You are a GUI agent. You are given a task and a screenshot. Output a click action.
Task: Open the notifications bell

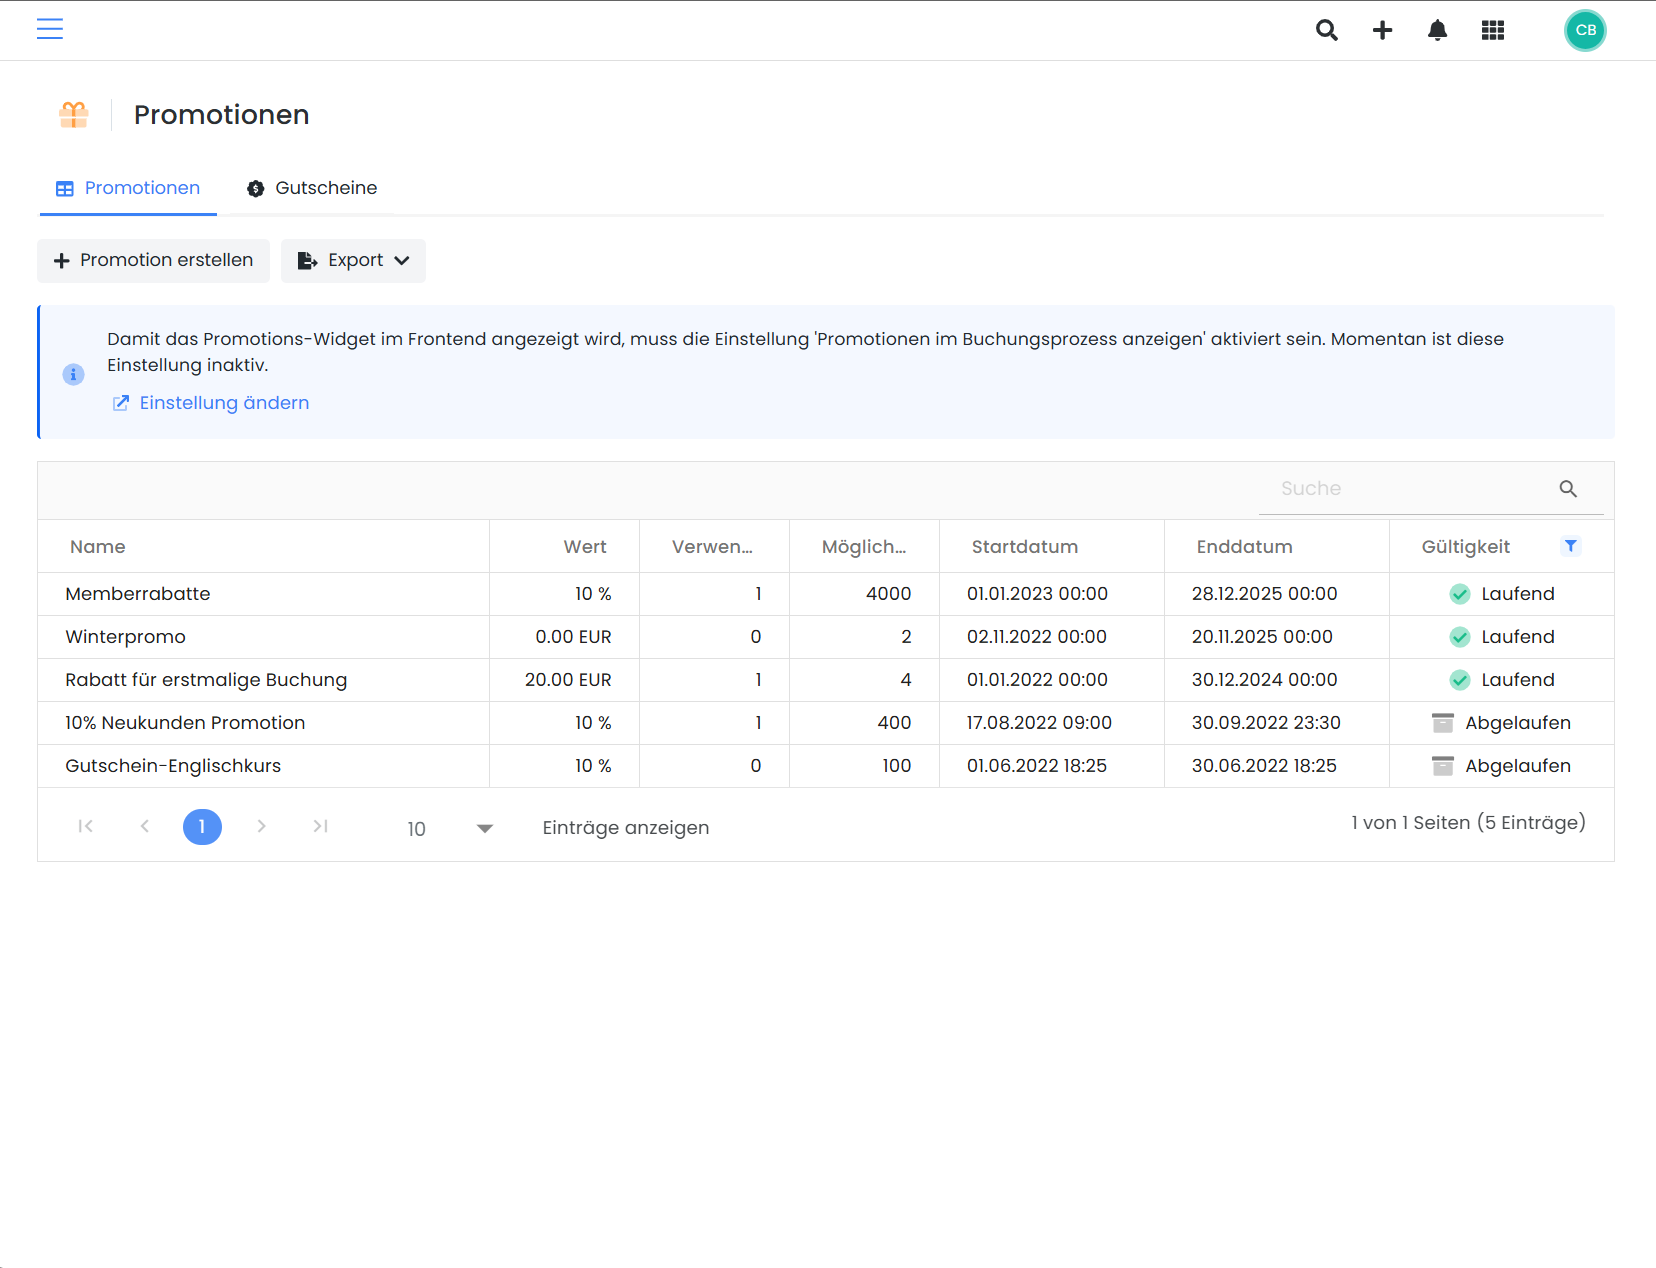[1437, 30]
